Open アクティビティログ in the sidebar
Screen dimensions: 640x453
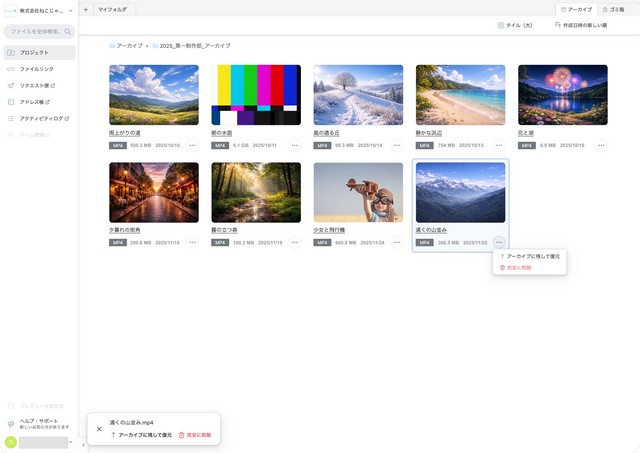(x=40, y=118)
